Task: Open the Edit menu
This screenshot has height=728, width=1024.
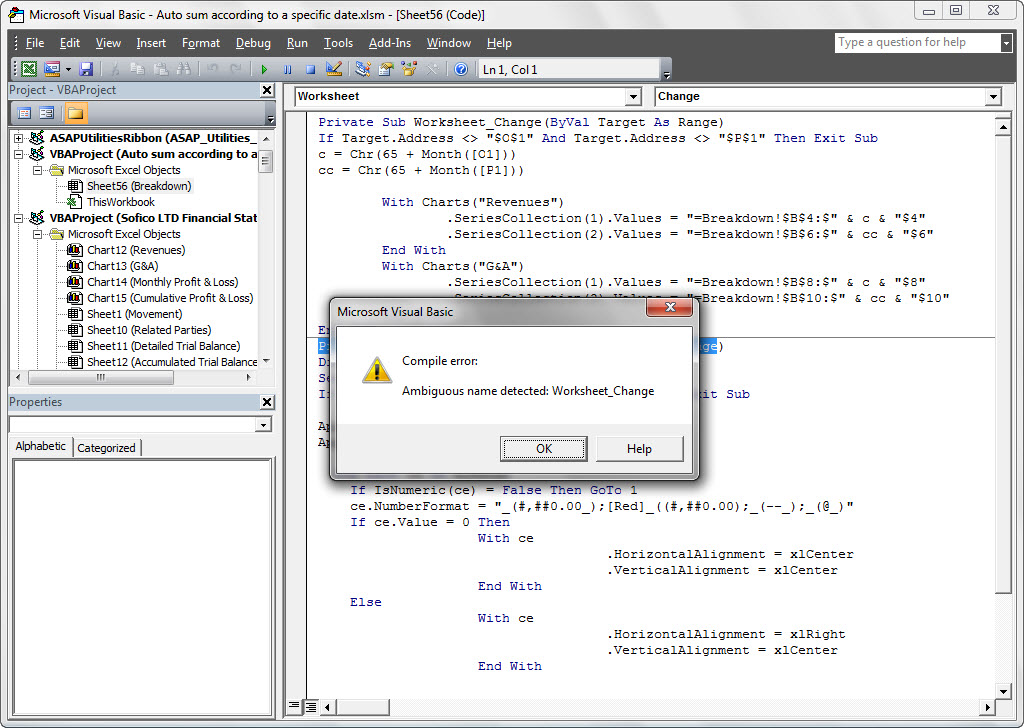Action: coord(69,43)
